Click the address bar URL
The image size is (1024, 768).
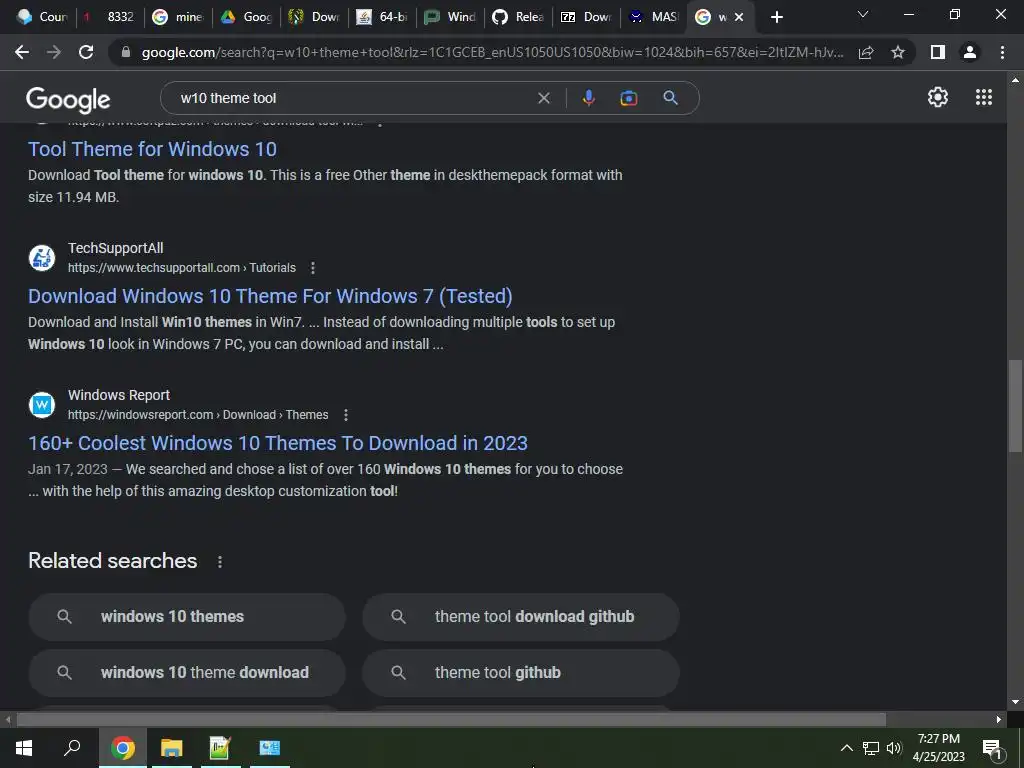(492, 52)
